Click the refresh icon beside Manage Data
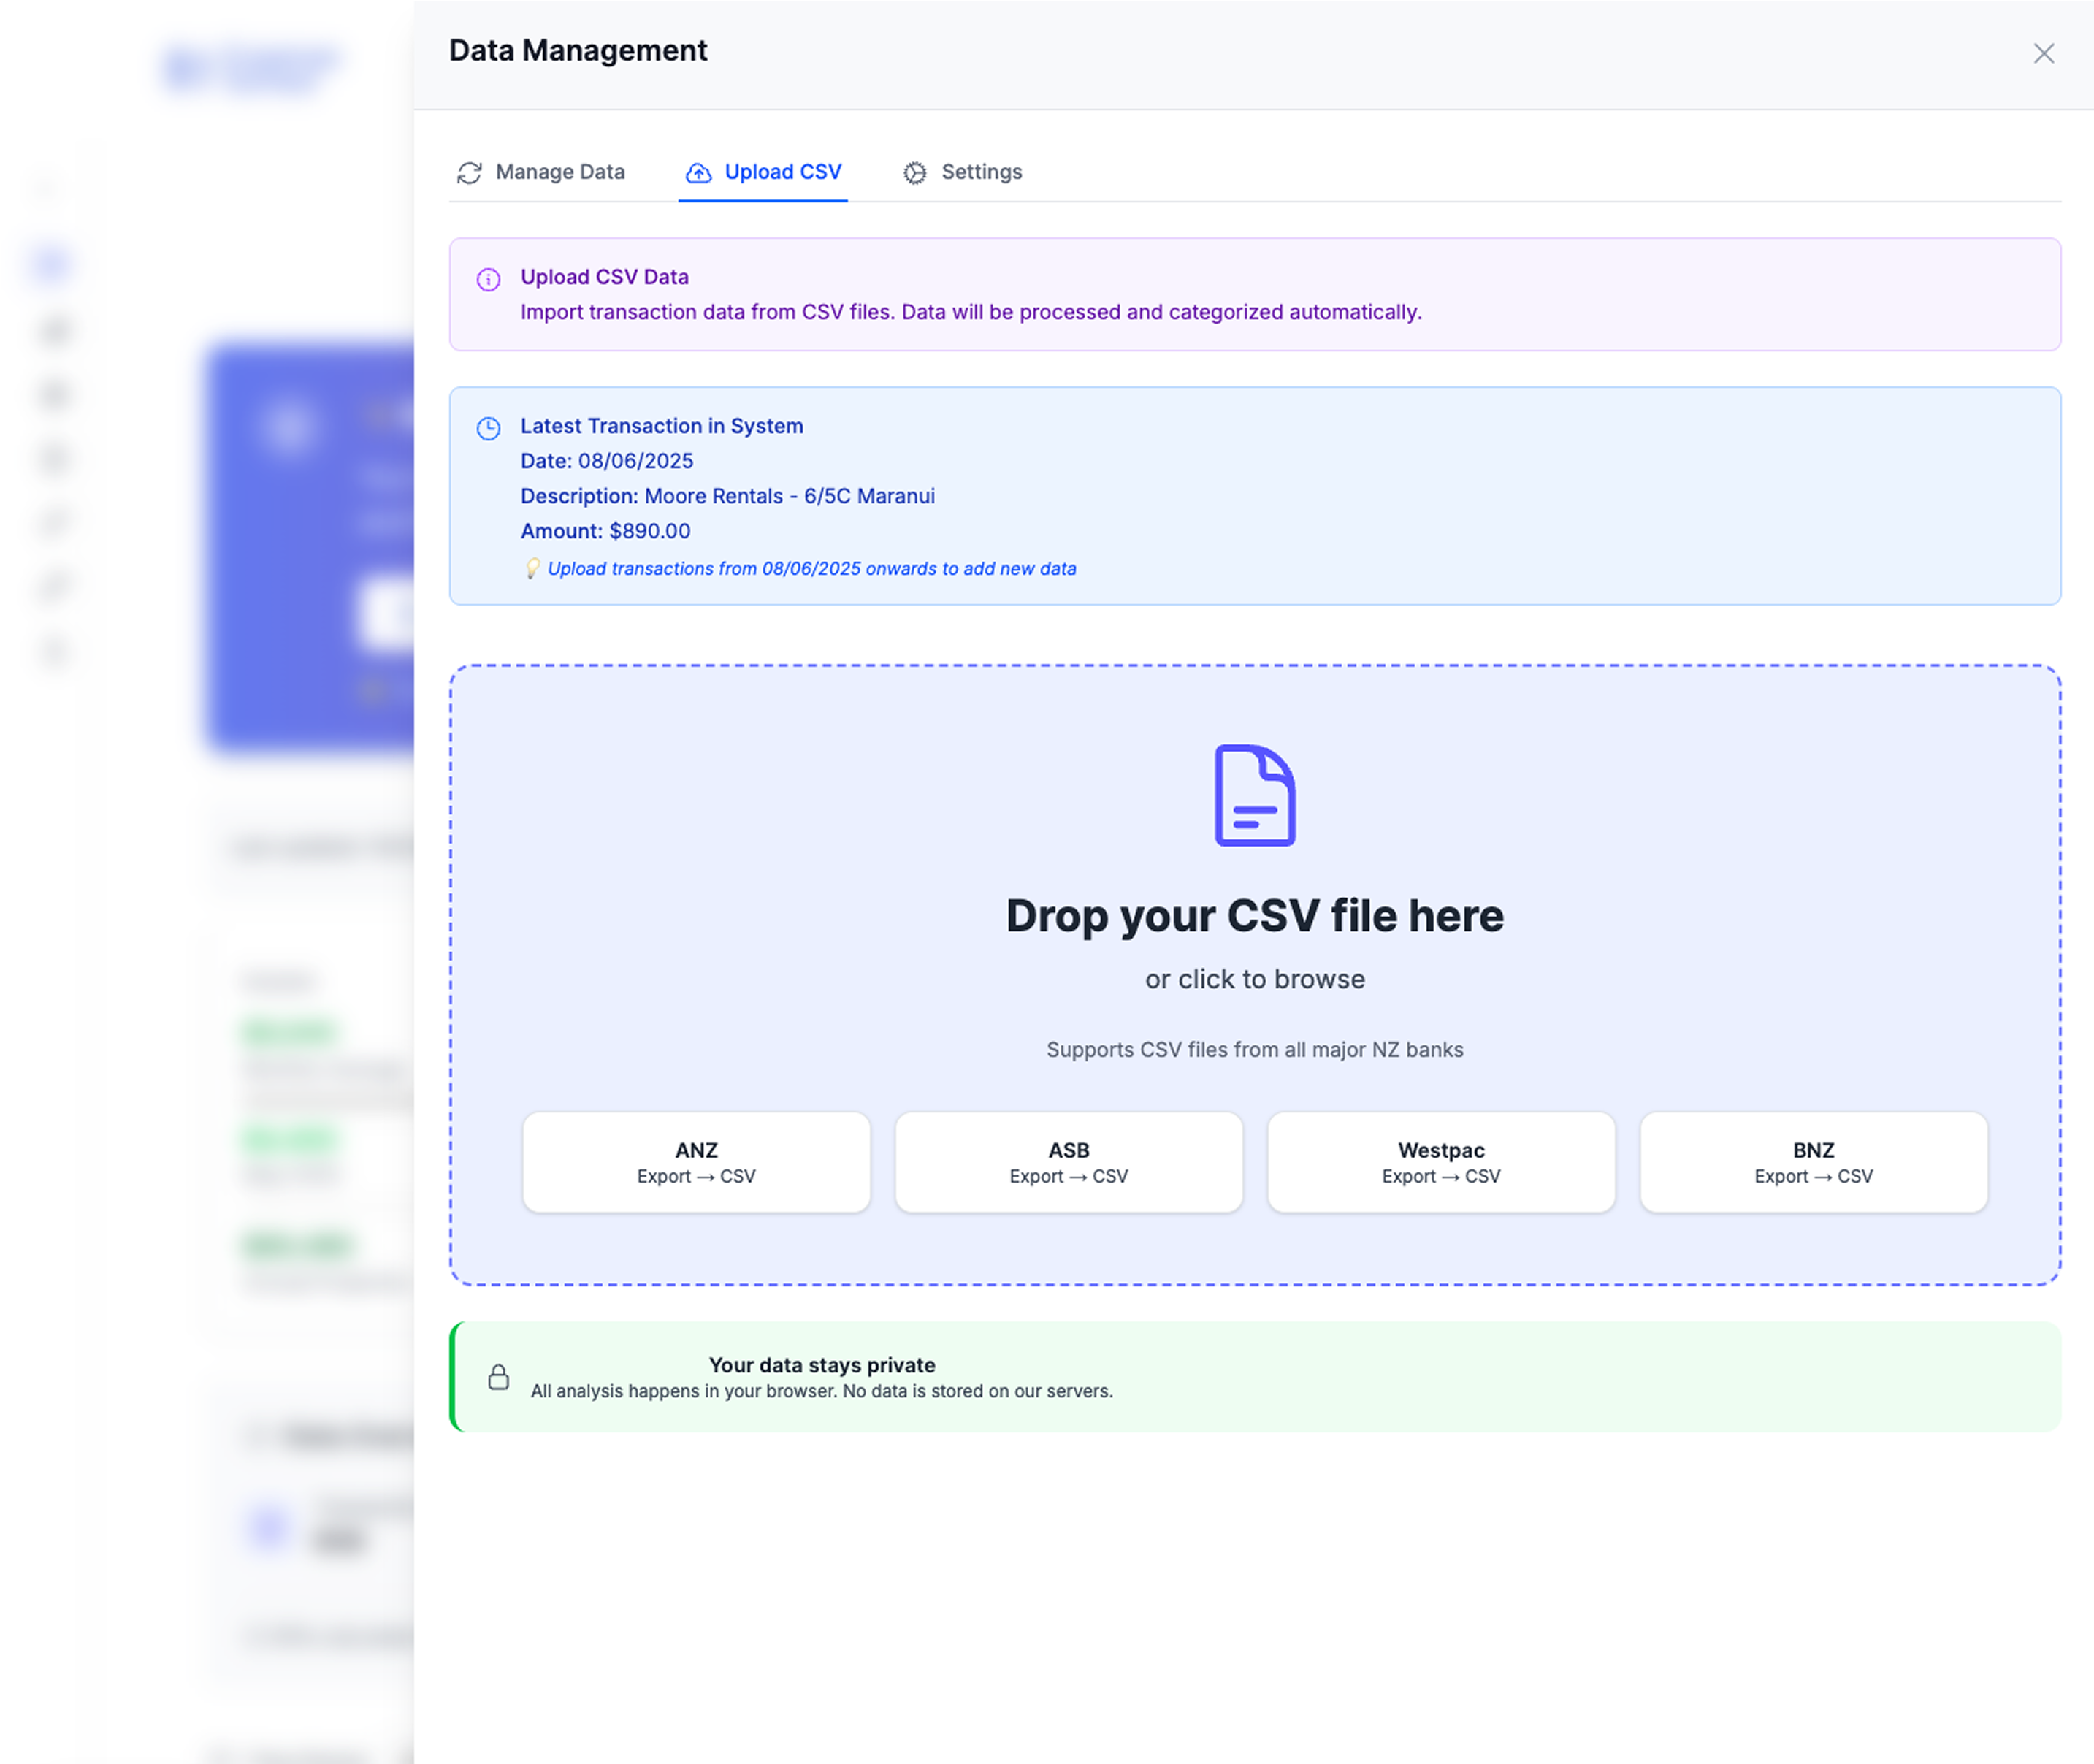Viewport: 2094px width, 1764px height. pyautogui.click(x=469, y=173)
